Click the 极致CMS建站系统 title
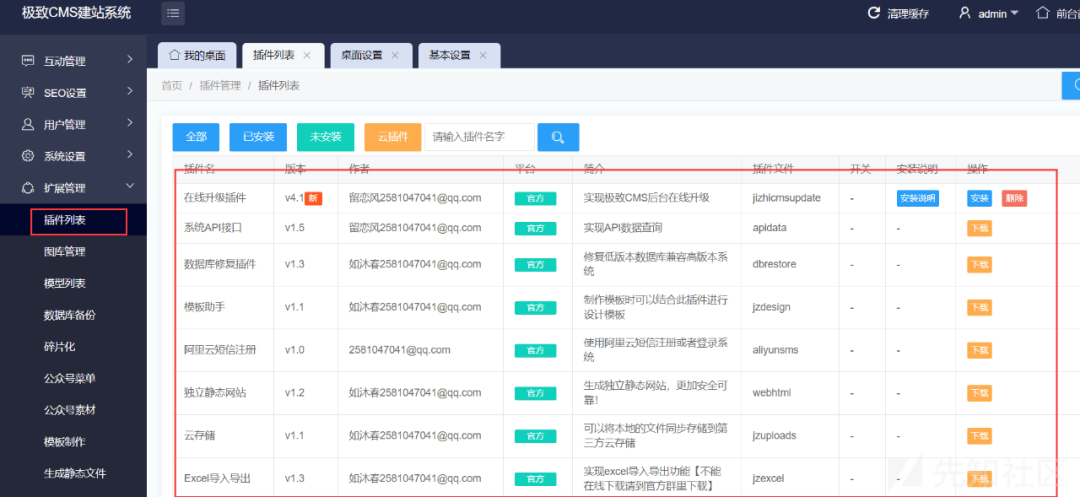Image resolution: width=1080 pixels, height=497 pixels. (x=76, y=13)
